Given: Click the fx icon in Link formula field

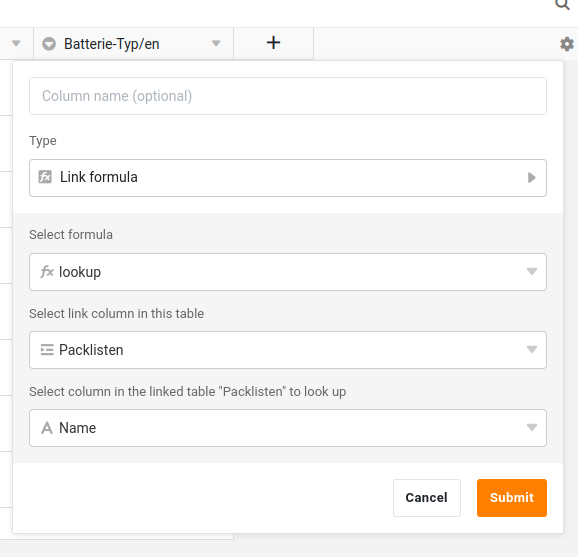Looking at the screenshot, I should pos(45,177).
